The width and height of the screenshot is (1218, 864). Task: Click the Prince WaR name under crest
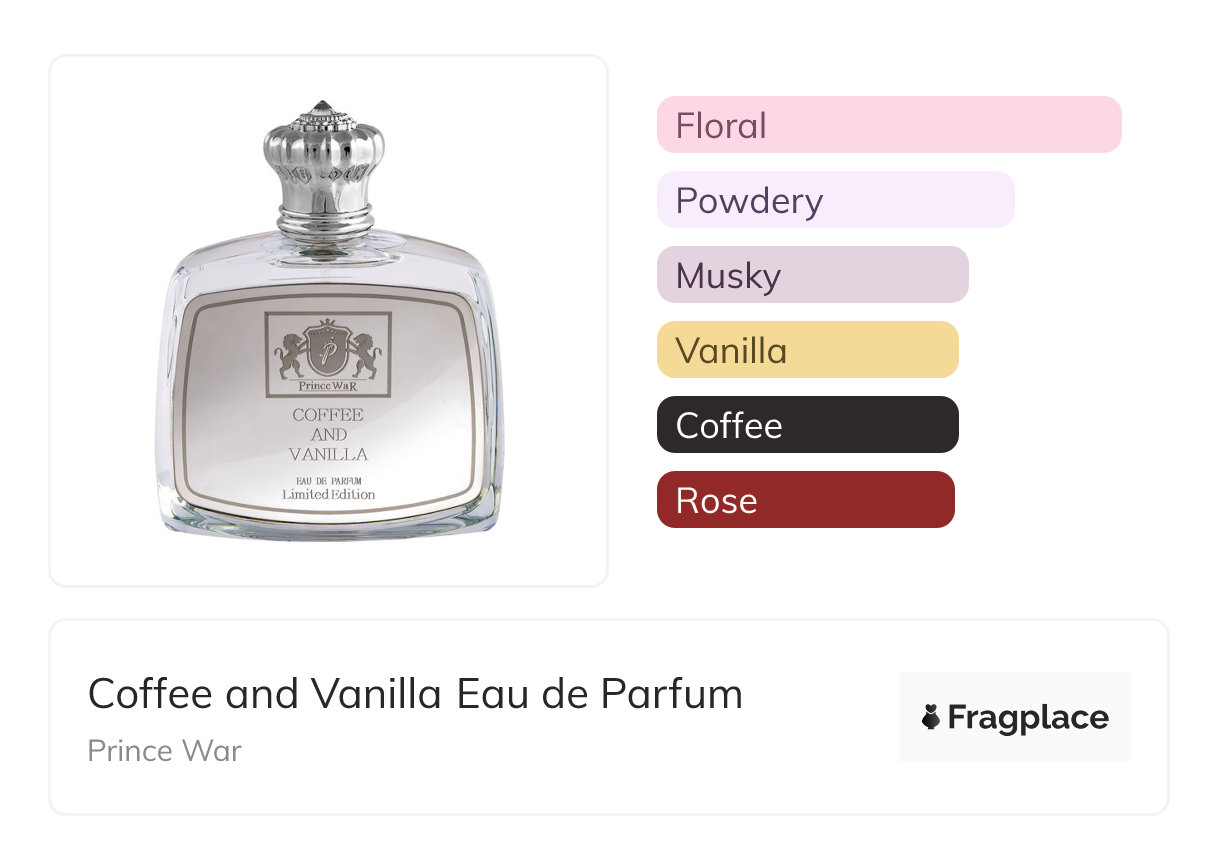(x=328, y=386)
